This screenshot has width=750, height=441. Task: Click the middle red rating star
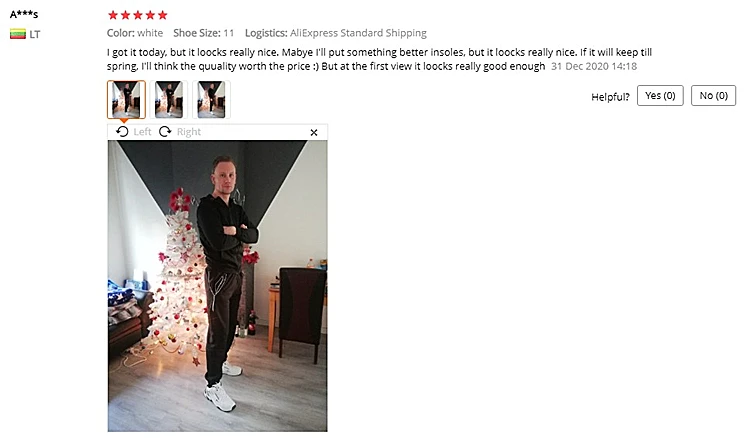(138, 15)
